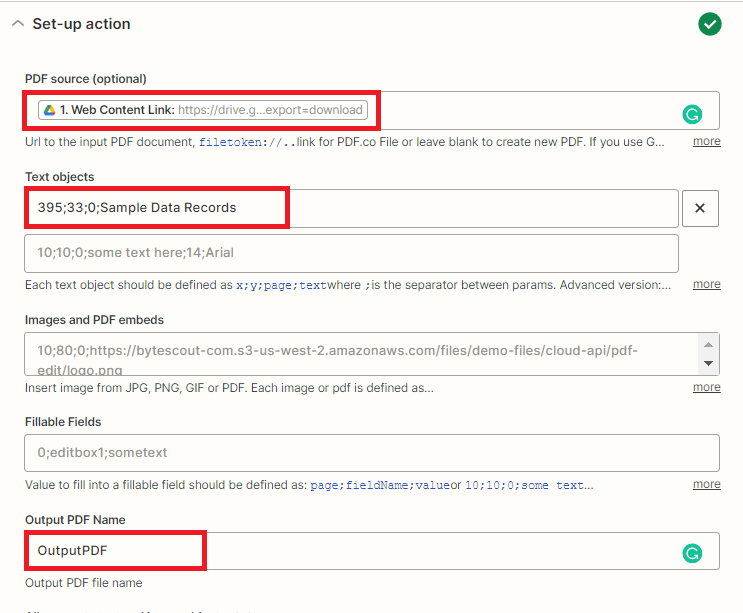The image size is (743, 613).
Task: Remove text object with the X button
Action: pos(700,208)
